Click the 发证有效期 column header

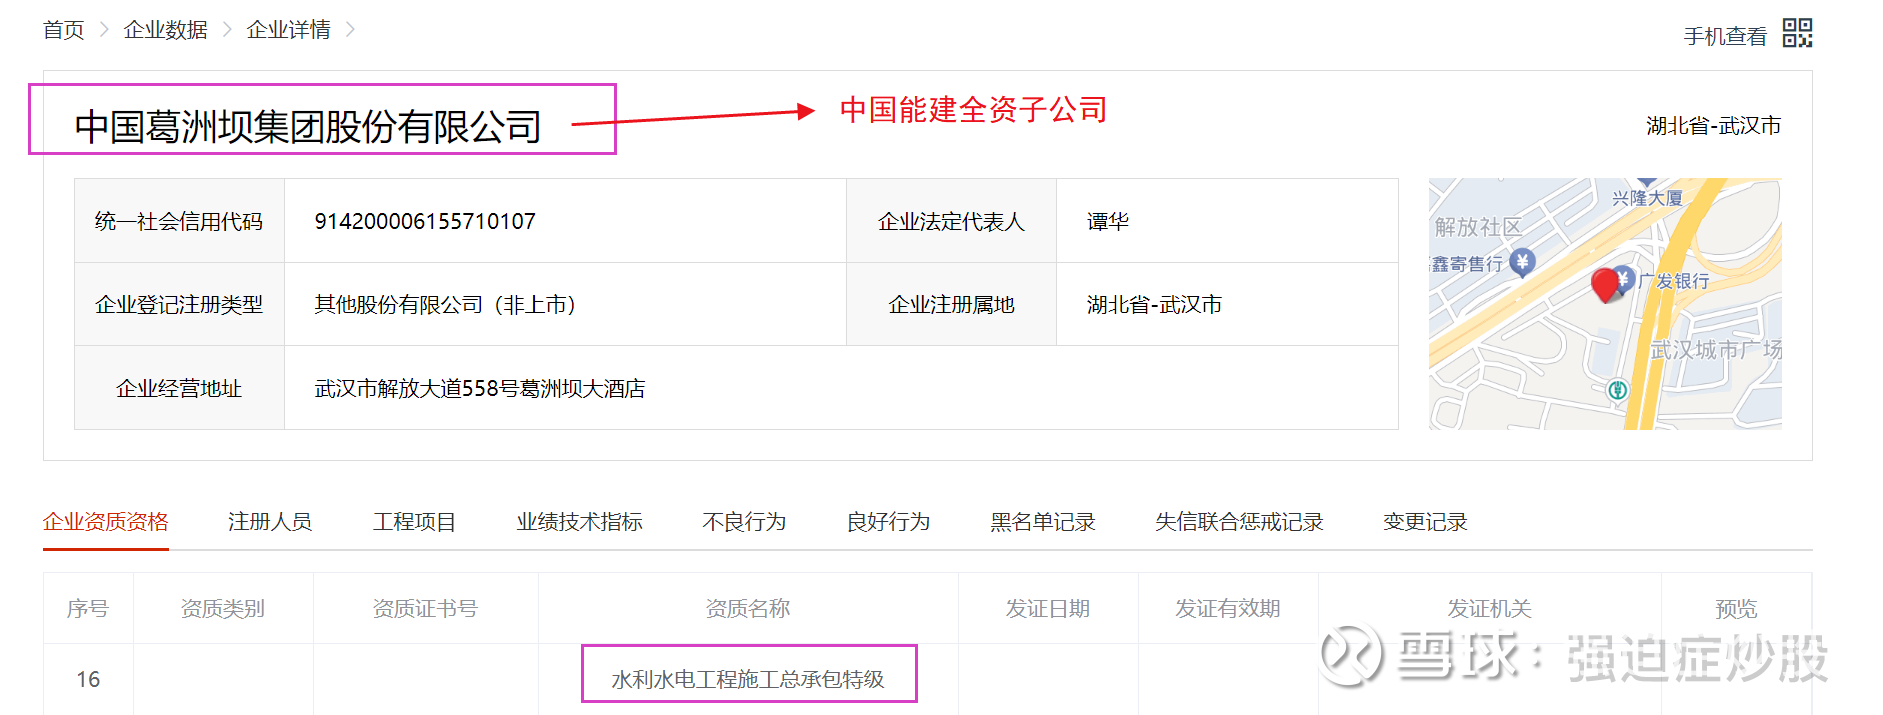[x=1228, y=608]
